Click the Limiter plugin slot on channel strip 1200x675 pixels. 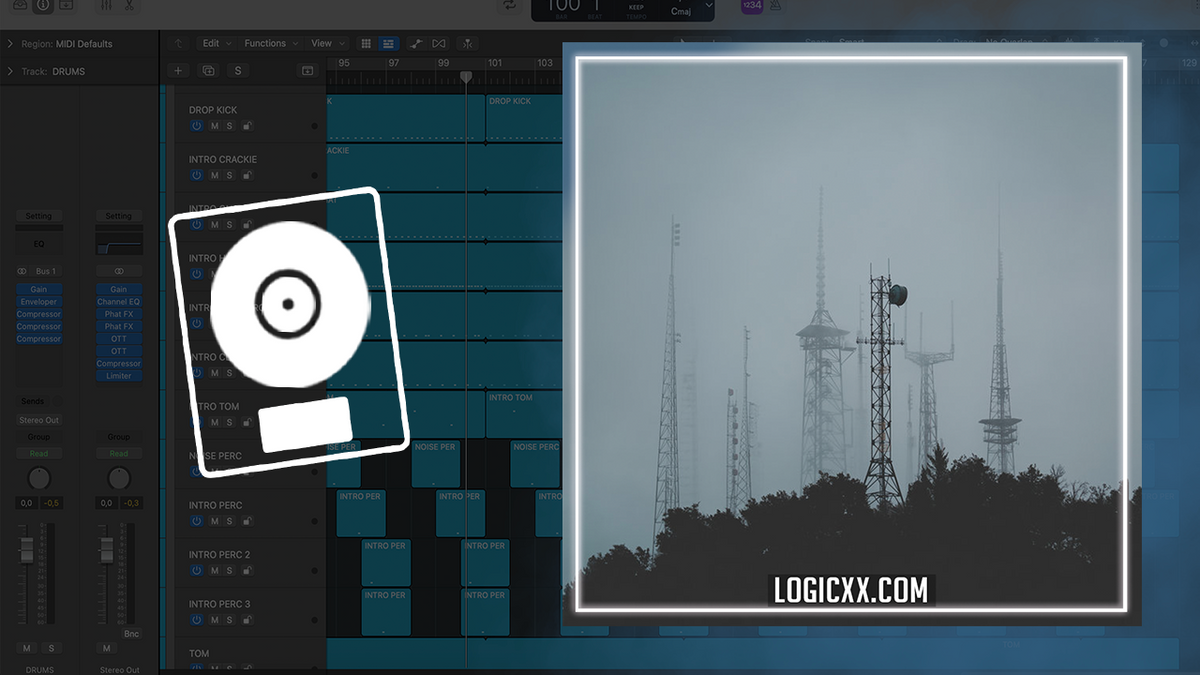coord(119,375)
